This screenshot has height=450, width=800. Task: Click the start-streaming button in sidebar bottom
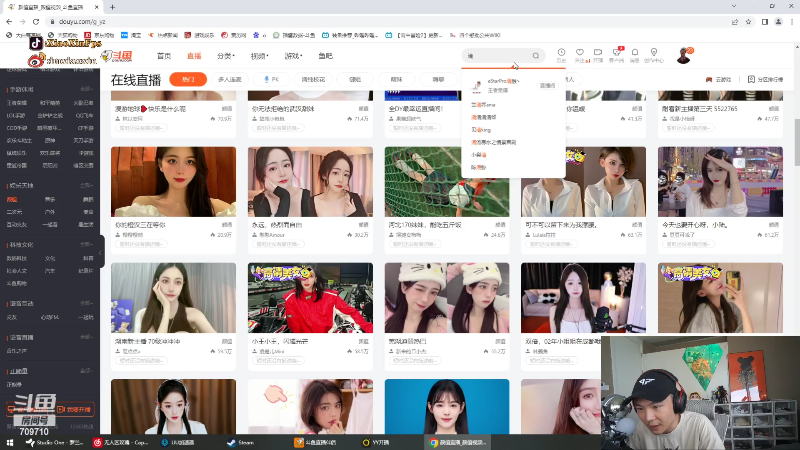(74, 409)
